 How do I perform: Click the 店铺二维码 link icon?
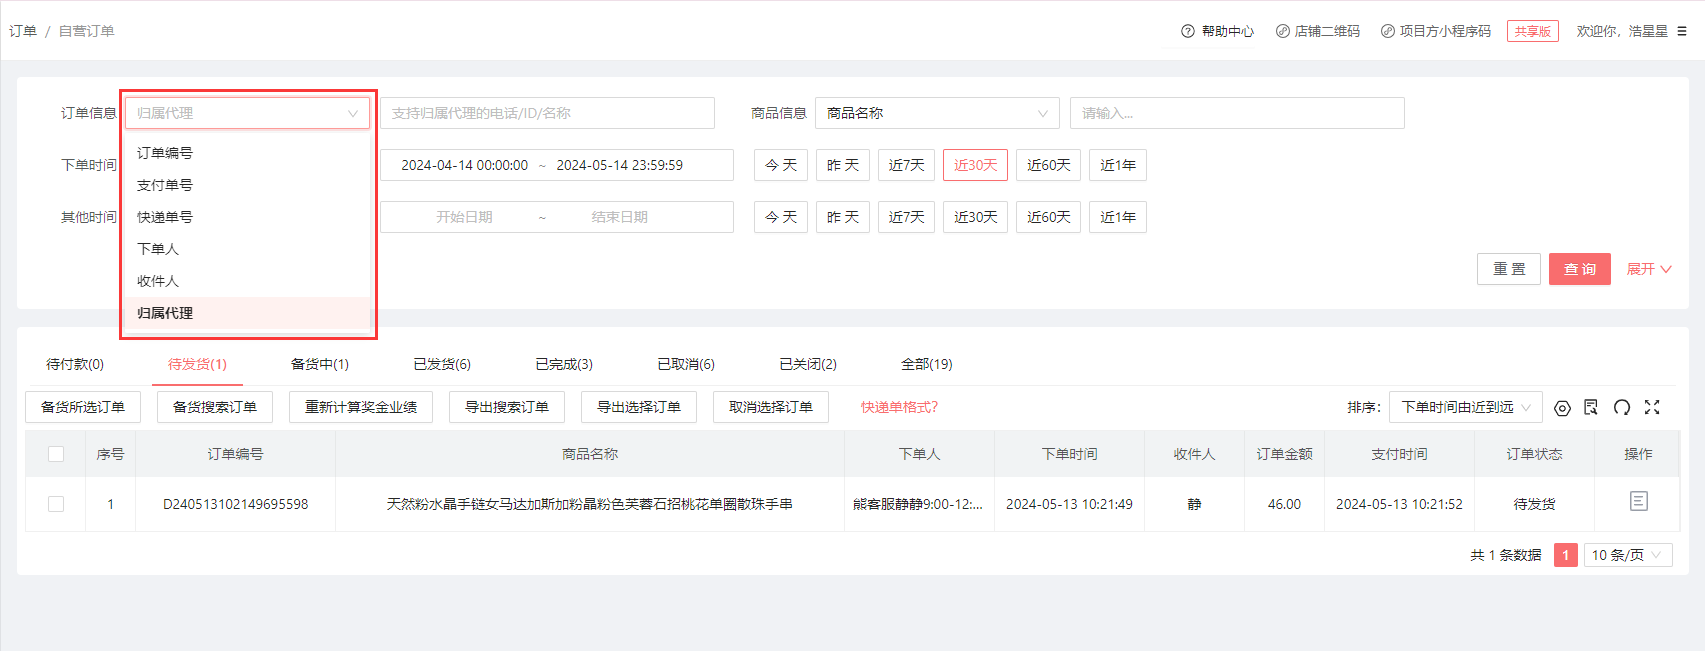click(1282, 31)
